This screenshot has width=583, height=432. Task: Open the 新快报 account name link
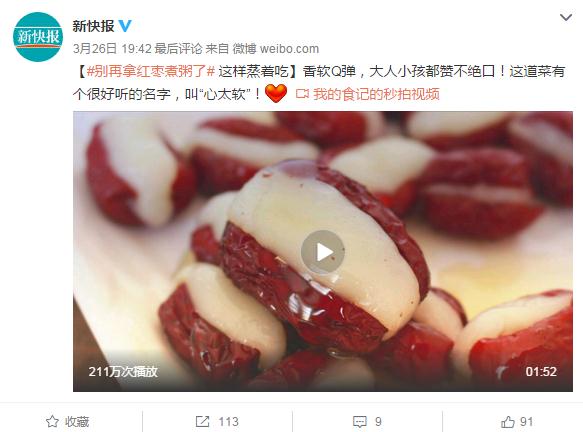(93, 26)
